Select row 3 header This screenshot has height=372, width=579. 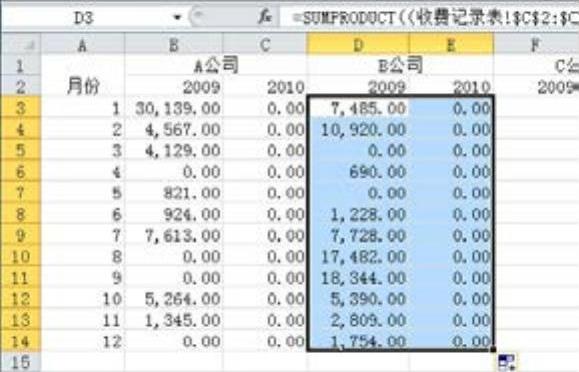click(21, 107)
